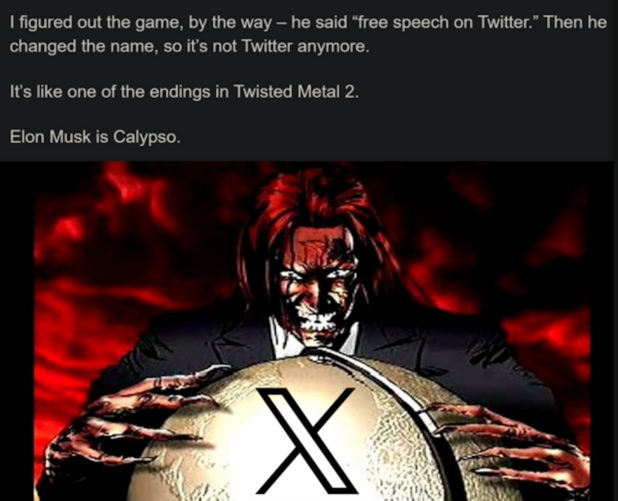Screen dimensions: 618x501
Task: Click Calypso's grinning face in the image
Action: coord(318,289)
